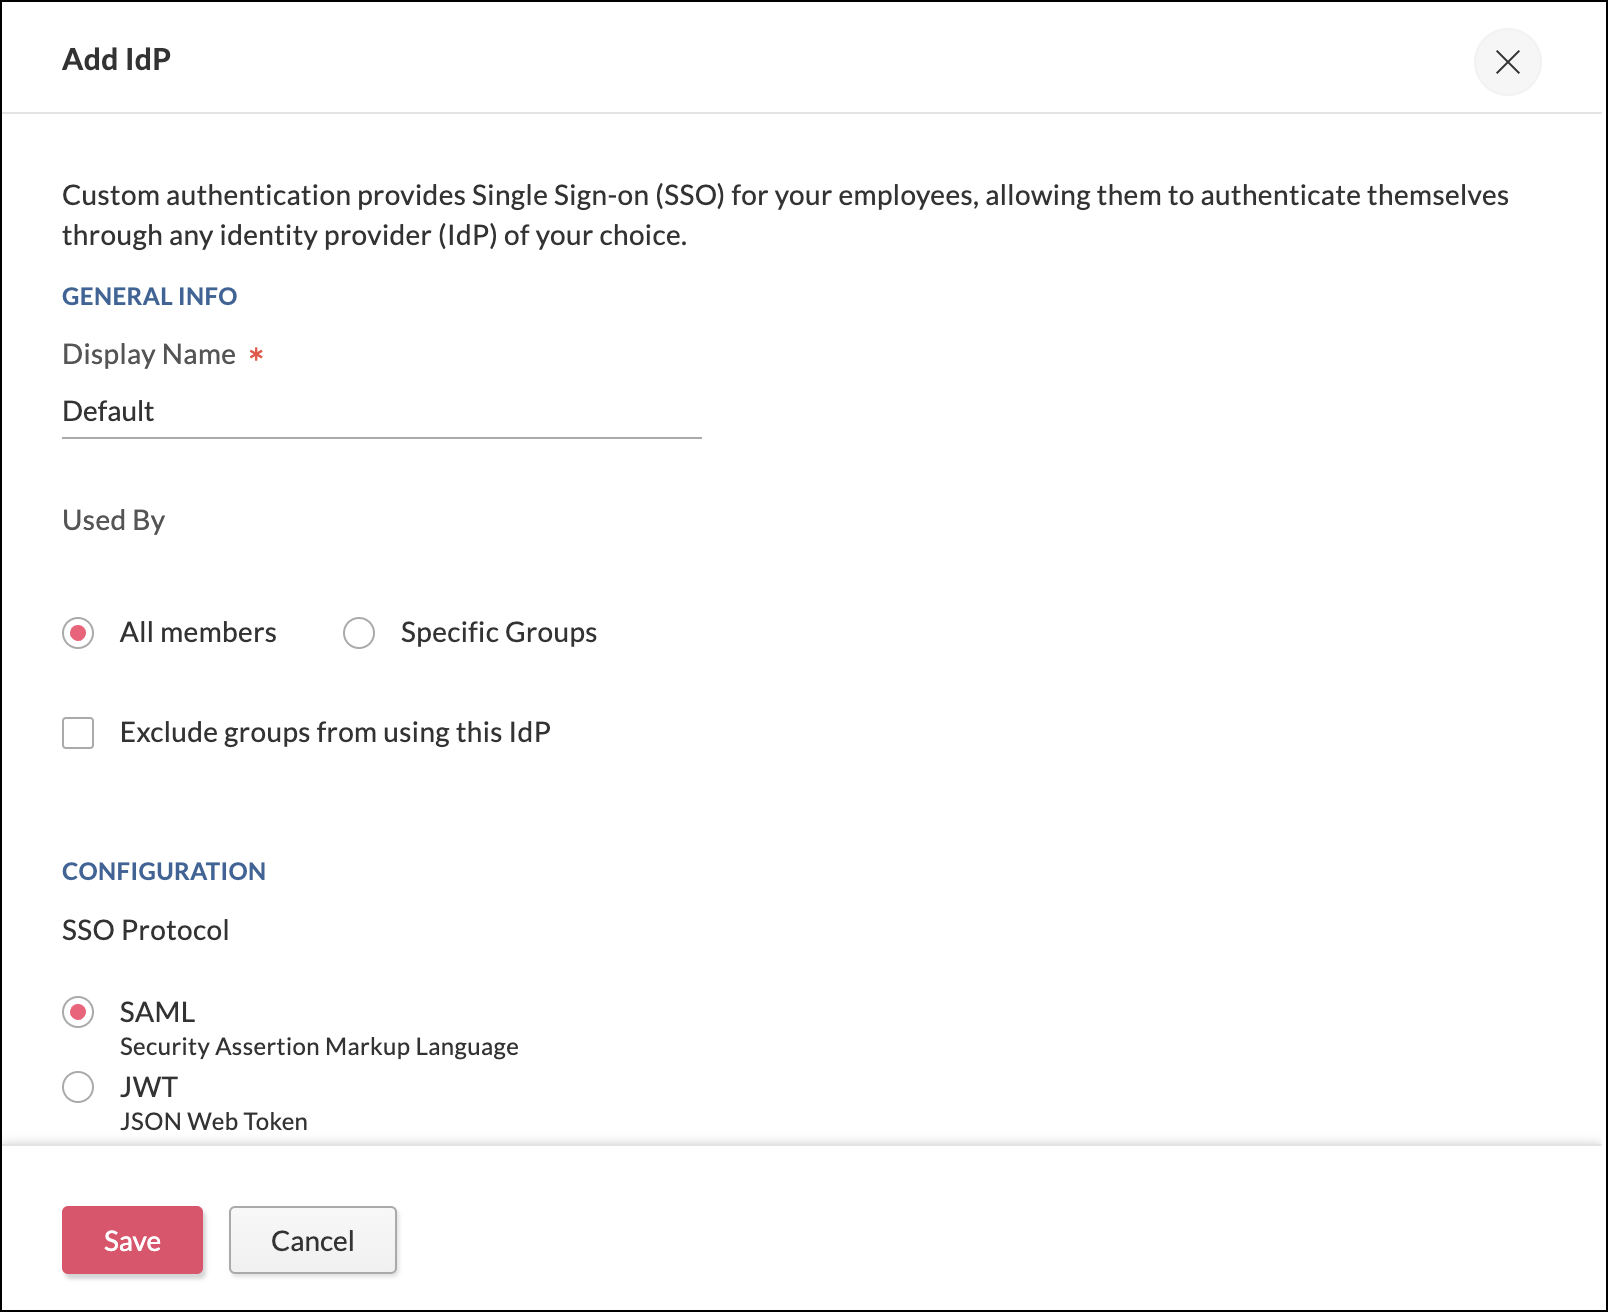
Task: Click the 'Specific Groups' label text
Action: (x=498, y=633)
